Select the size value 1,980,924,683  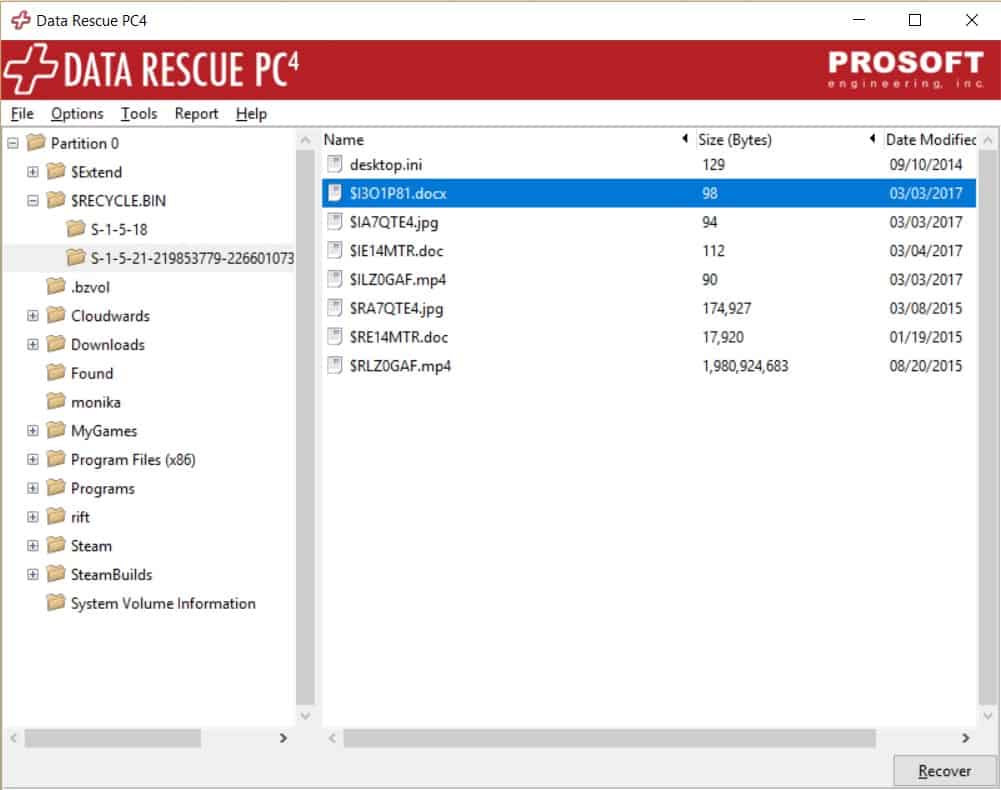click(x=745, y=366)
